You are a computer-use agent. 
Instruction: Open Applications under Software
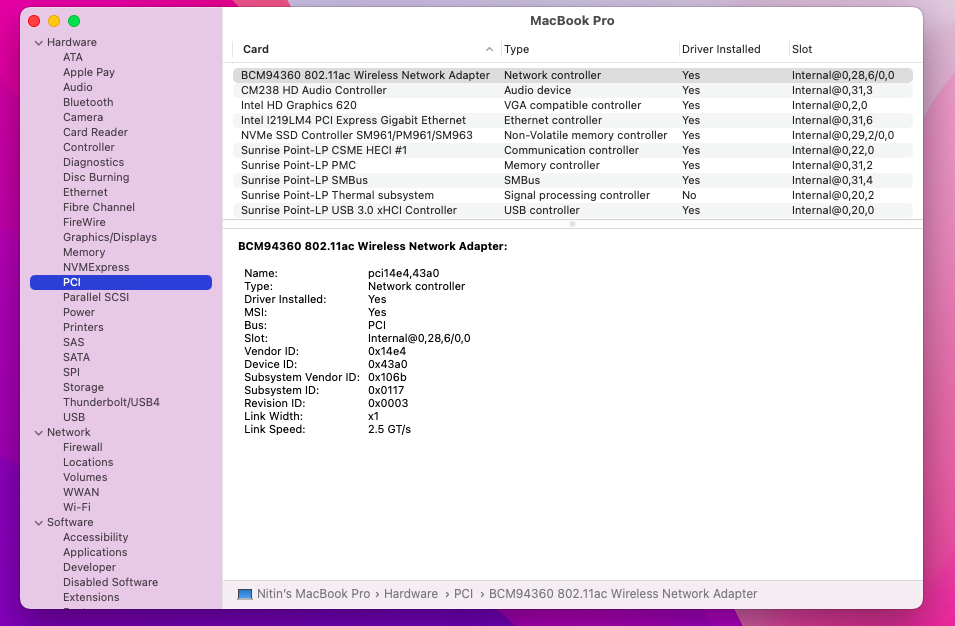coord(95,552)
